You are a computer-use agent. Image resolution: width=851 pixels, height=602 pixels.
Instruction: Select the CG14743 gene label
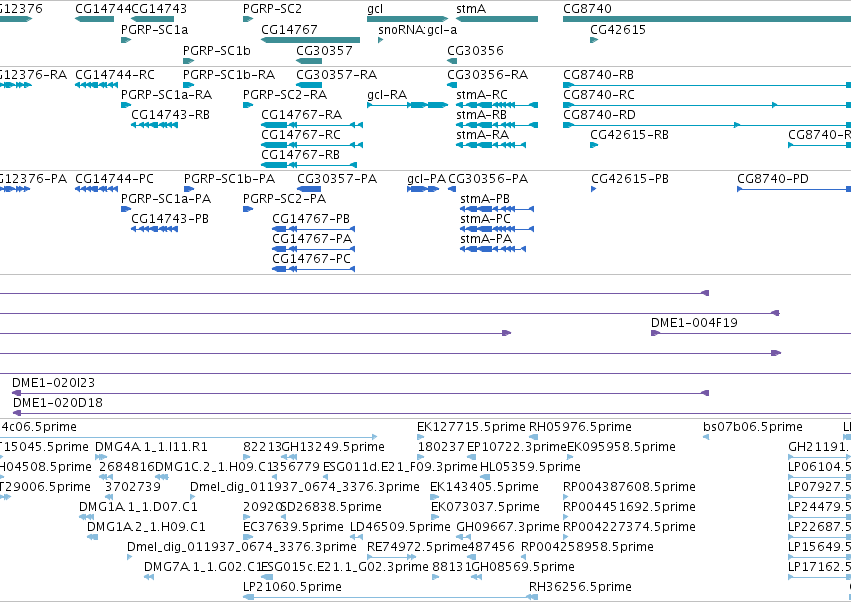[x=159, y=9]
